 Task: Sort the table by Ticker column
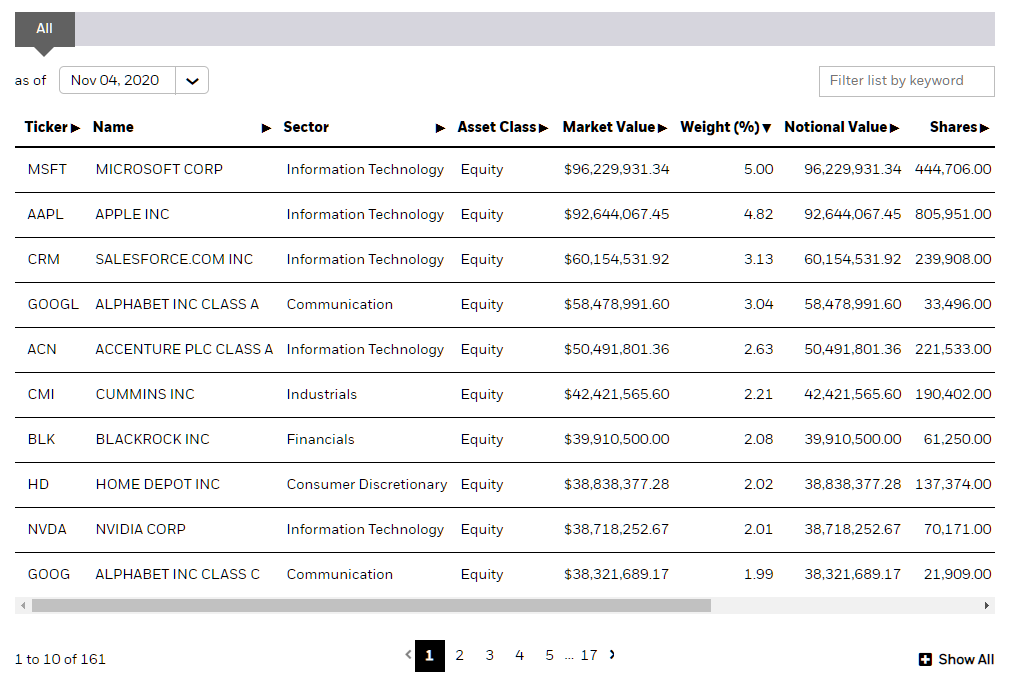[x=52, y=127]
